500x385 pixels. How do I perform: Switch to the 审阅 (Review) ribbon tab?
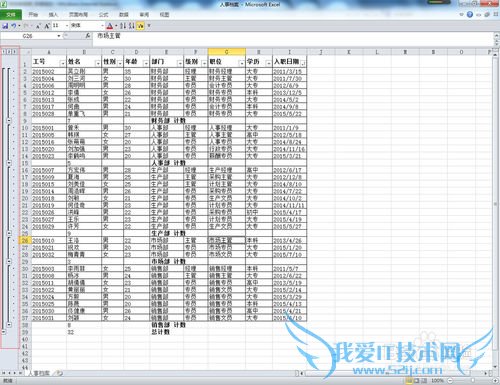144,15
